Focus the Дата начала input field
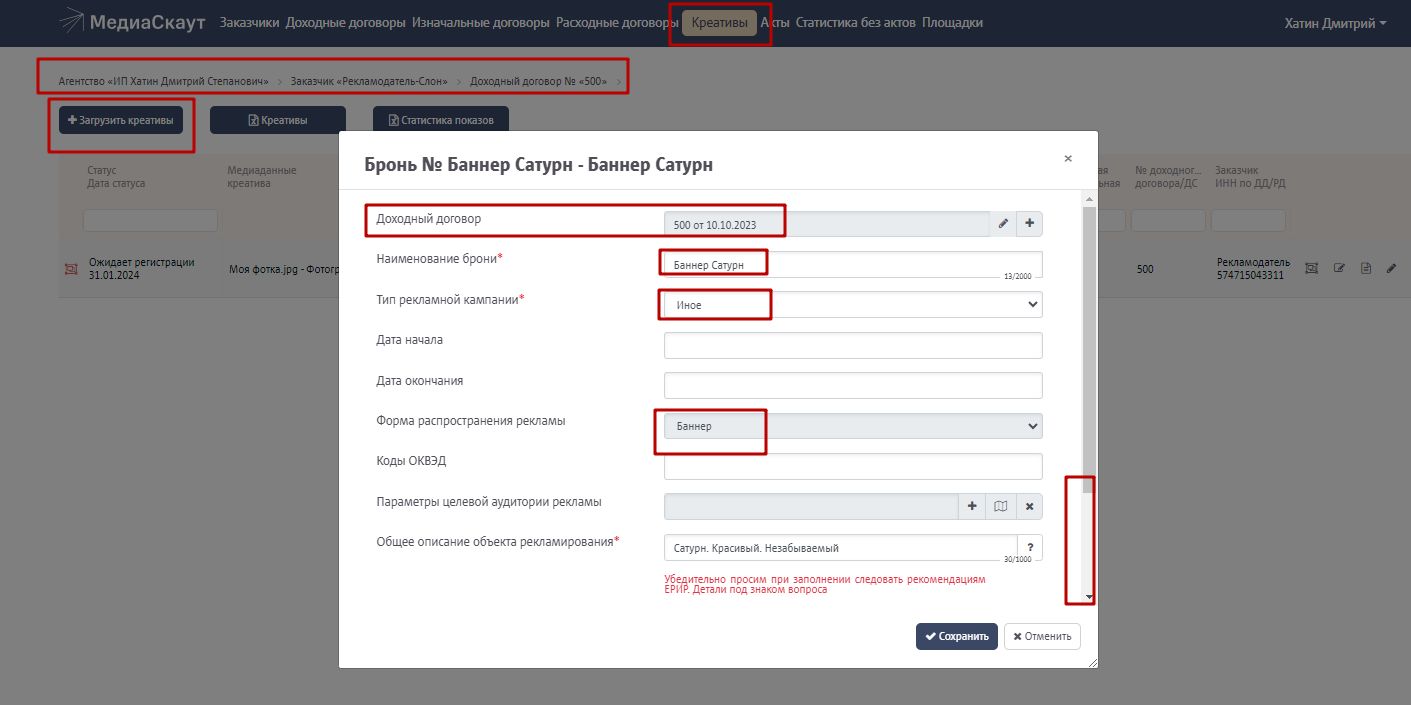The image size is (1411, 705). (x=852, y=345)
